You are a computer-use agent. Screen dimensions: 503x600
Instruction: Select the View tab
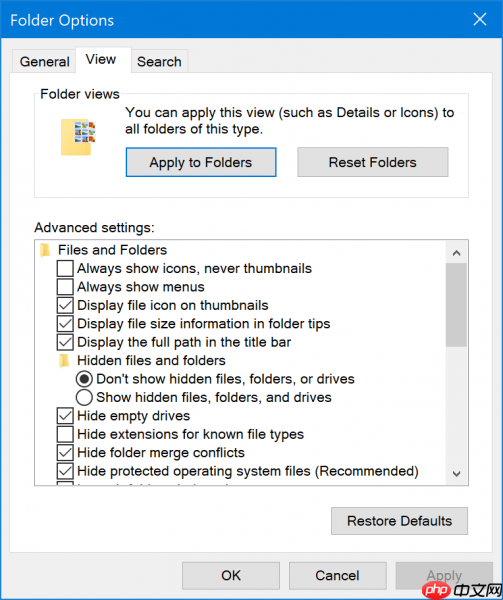tap(101, 60)
